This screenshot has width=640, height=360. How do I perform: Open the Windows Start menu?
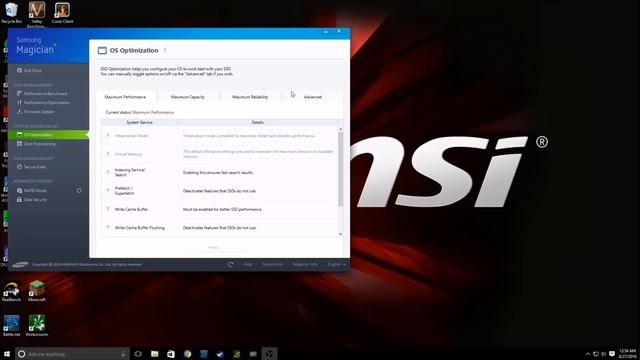tap(7, 354)
